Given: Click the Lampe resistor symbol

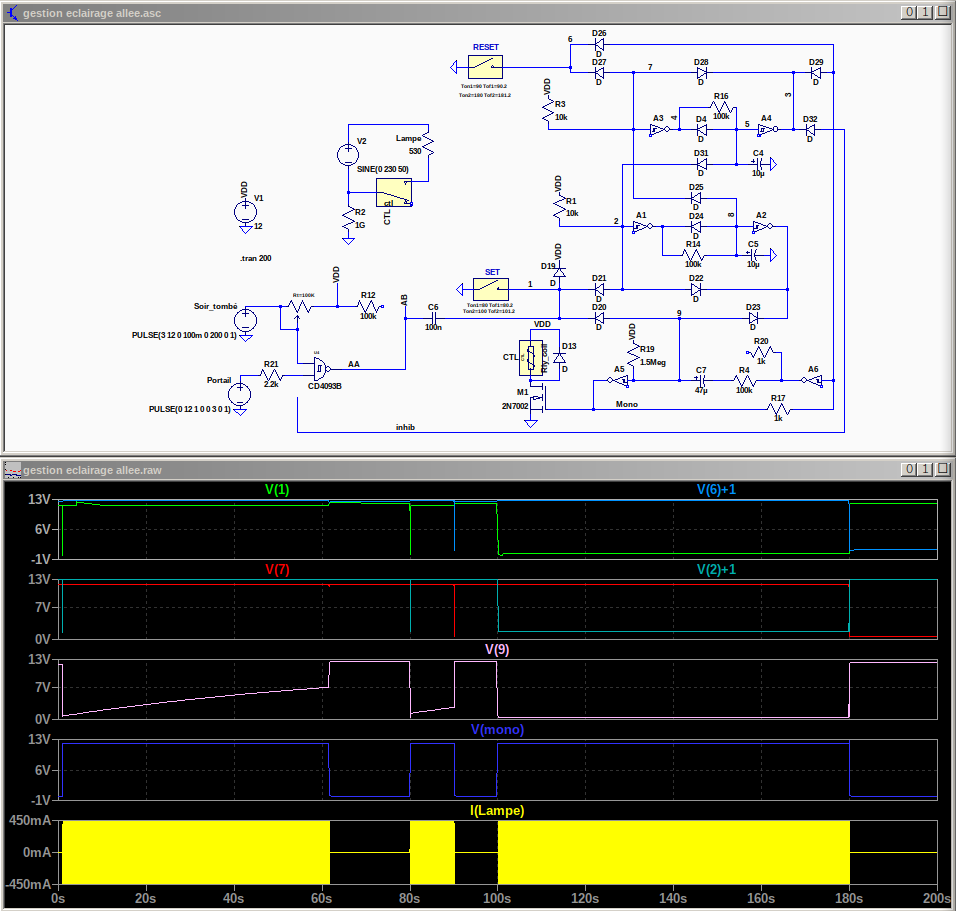Looking at the screenshot, I should [428, 142].
